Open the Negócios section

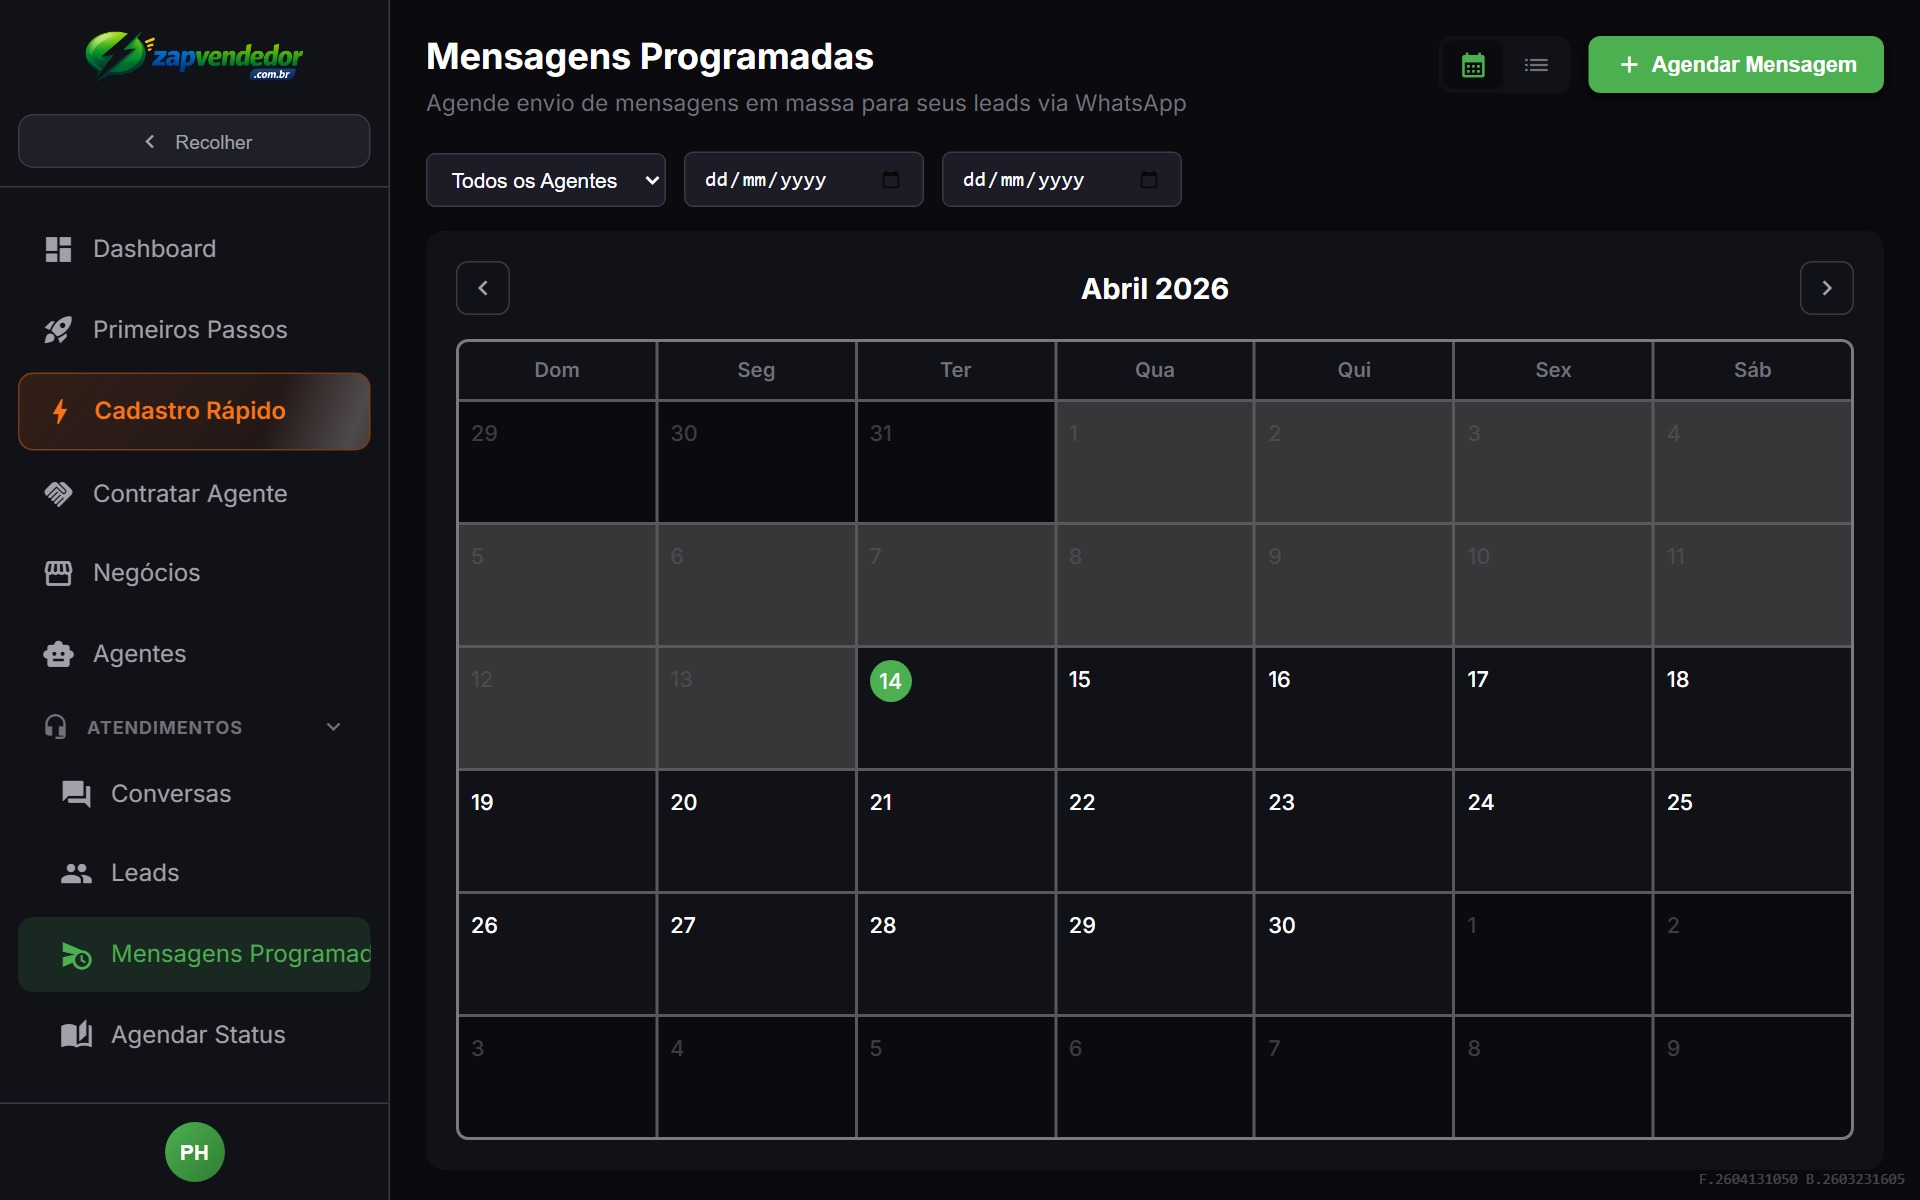point(145,573)
